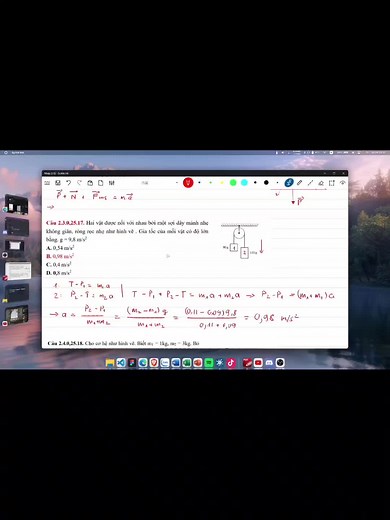
Task: Select the green color swatch
Action: click(233, 182)
